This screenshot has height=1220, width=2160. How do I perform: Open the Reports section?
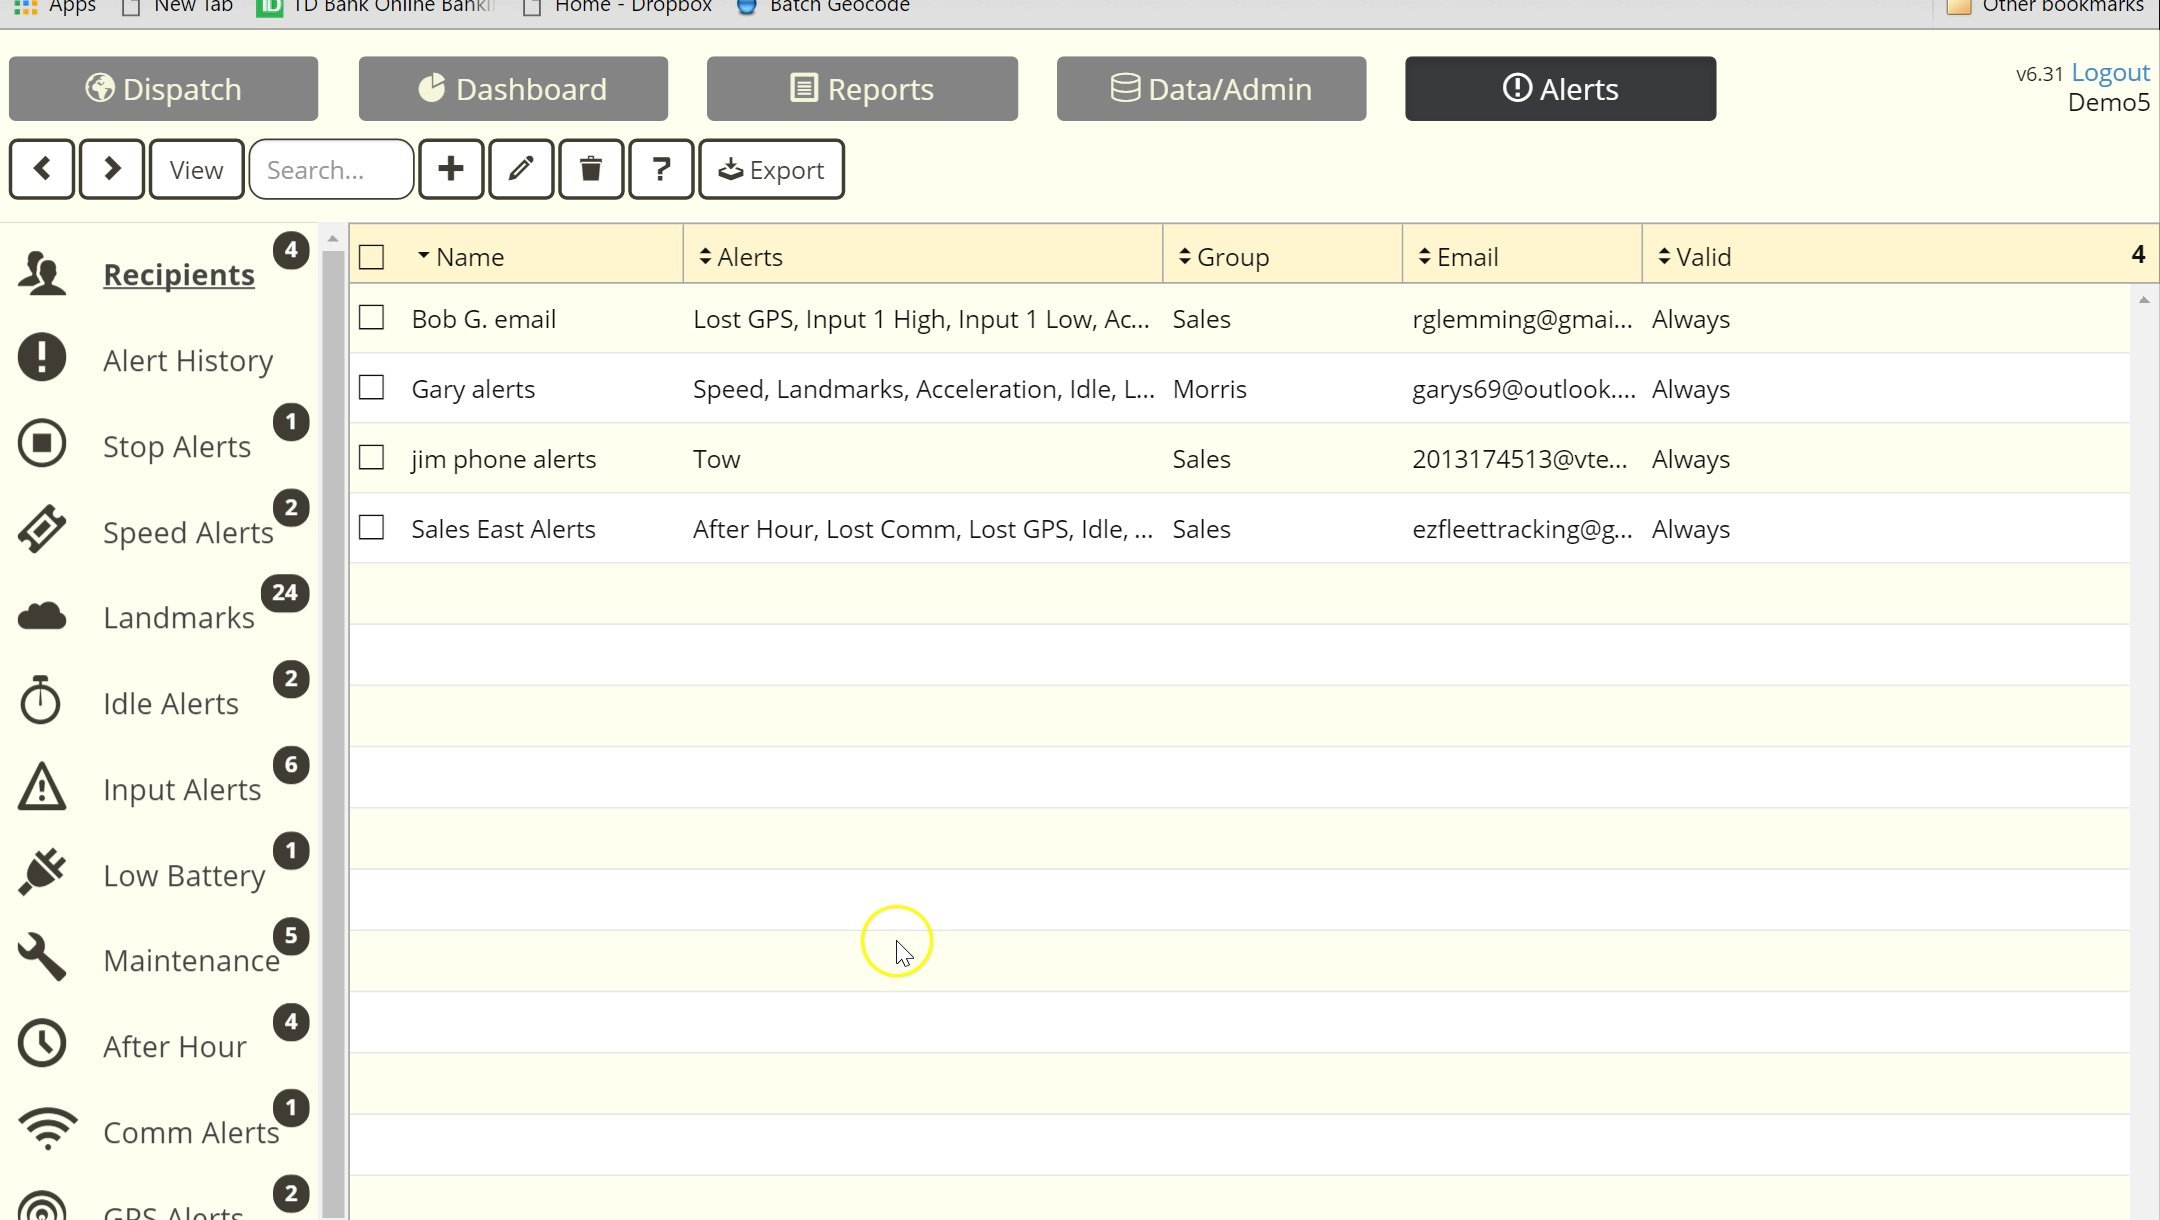pos(862,88)
